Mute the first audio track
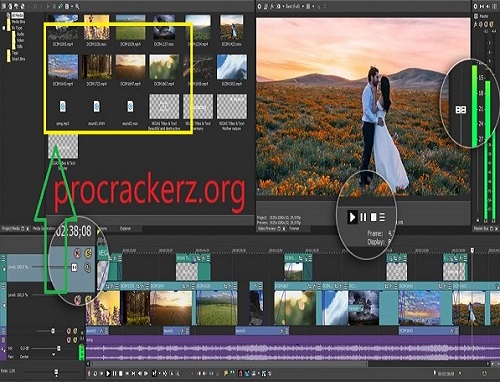Viewport: 500px width, 382px height. pyautogui.click(x=69, y=331)
